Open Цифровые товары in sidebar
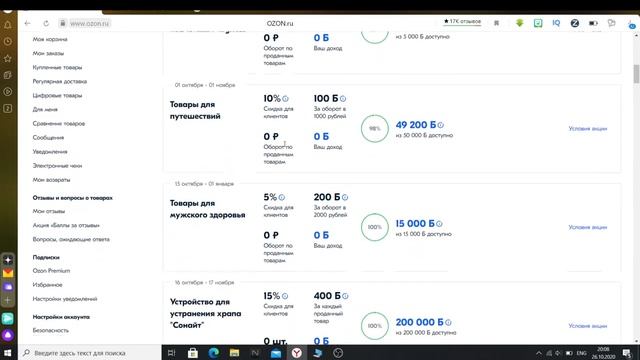 point(57,96)
